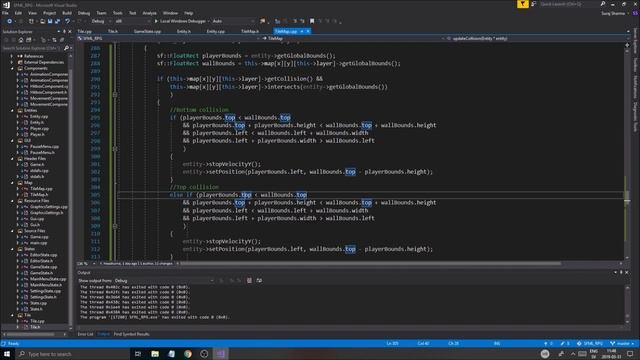Screen dimensions: 640x360
Task: Open Google Chrome from the taskbar
Action: click(x=188, y=354)
